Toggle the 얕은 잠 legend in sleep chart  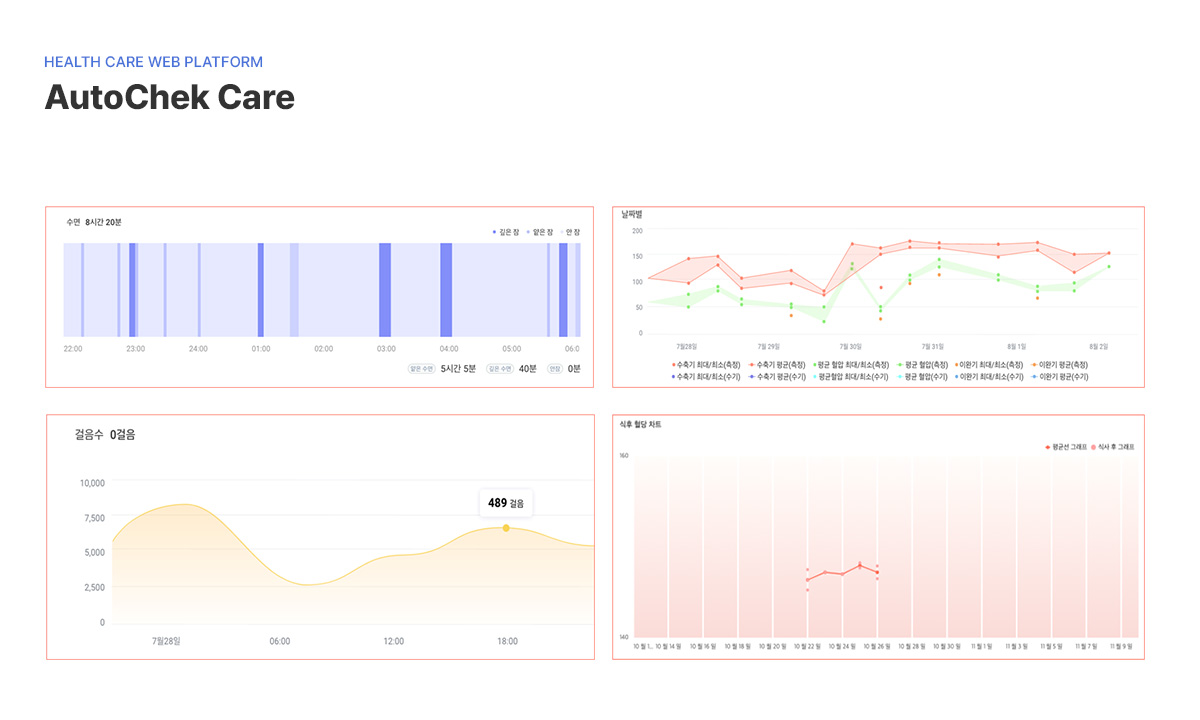pyautogui.click(x=540, y=232)
